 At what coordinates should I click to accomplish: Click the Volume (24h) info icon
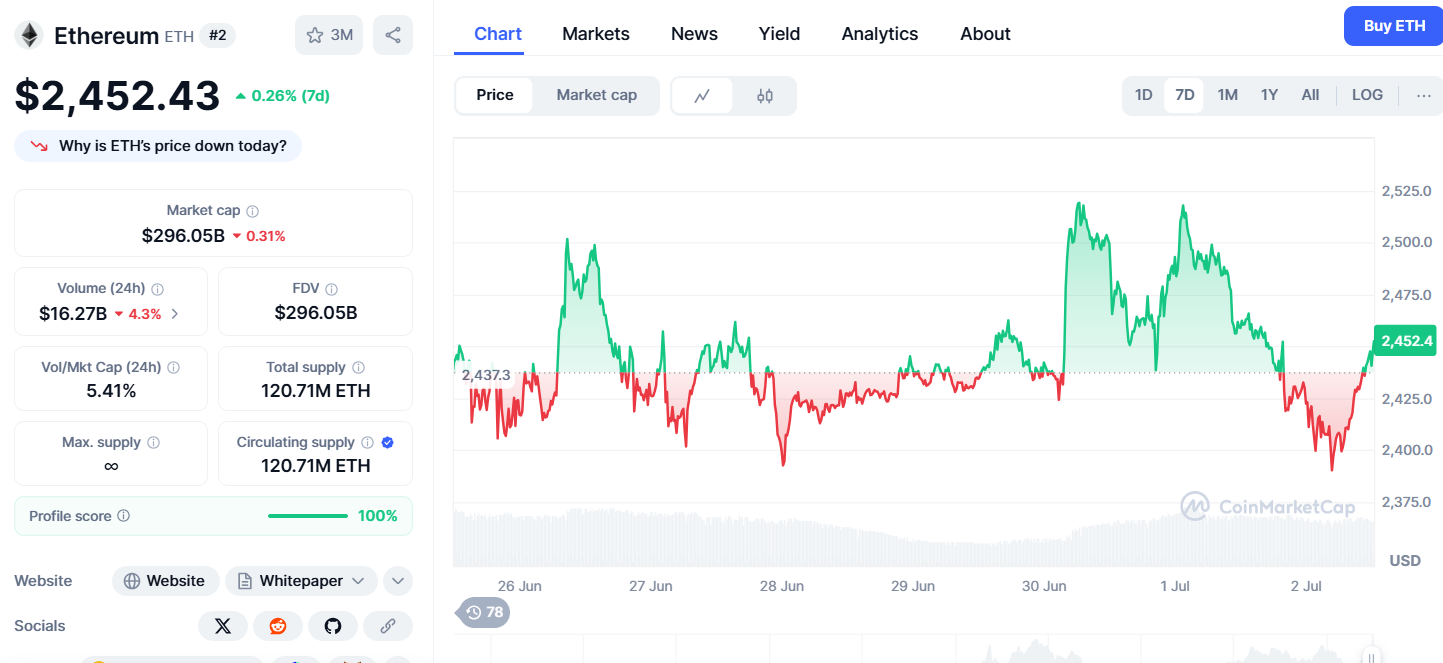[x=157, y=289]
